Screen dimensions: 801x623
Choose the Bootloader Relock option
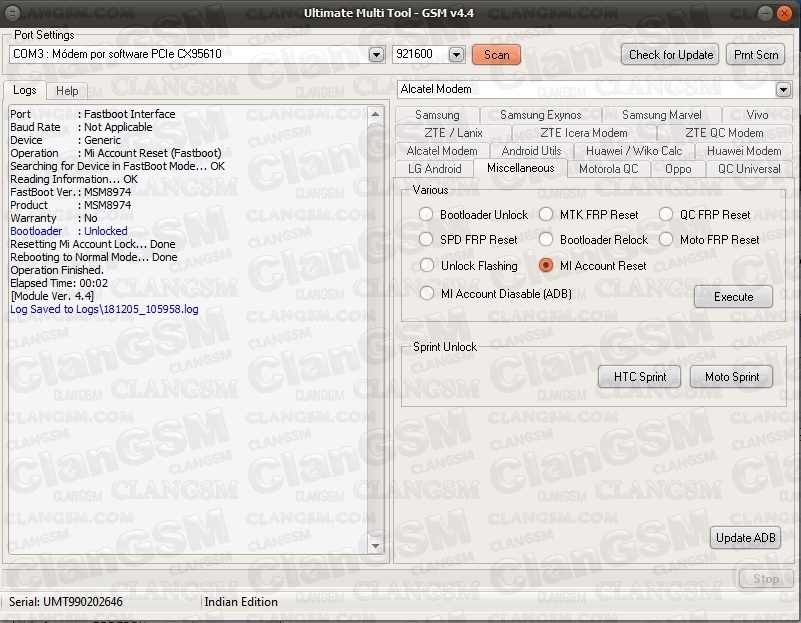[546, 239]
